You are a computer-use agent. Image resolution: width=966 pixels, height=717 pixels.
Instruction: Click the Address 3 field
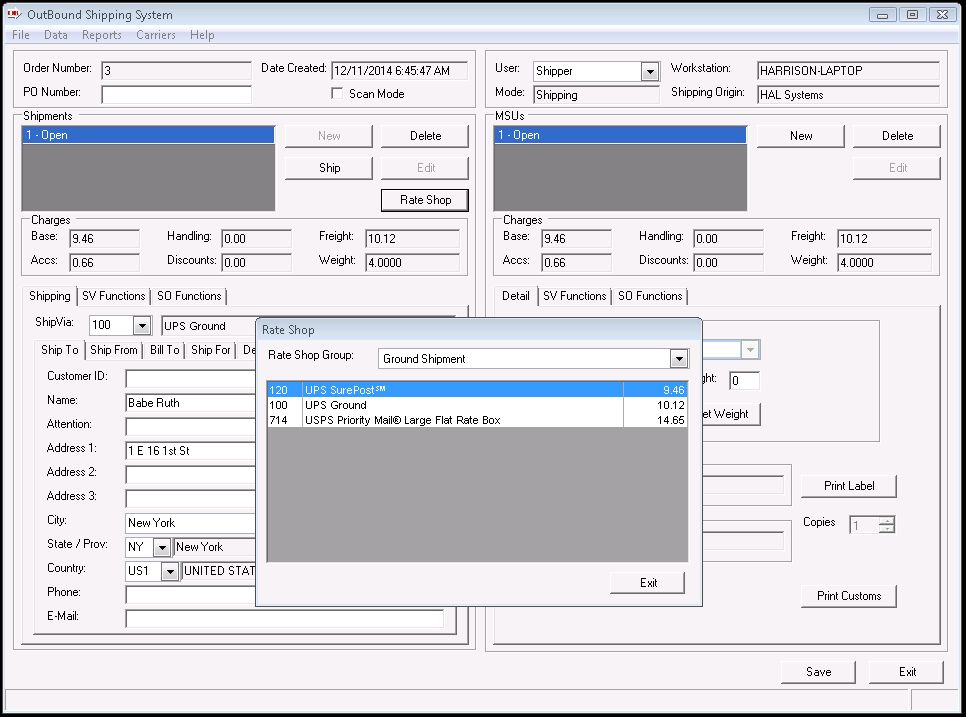pos(190,498)
